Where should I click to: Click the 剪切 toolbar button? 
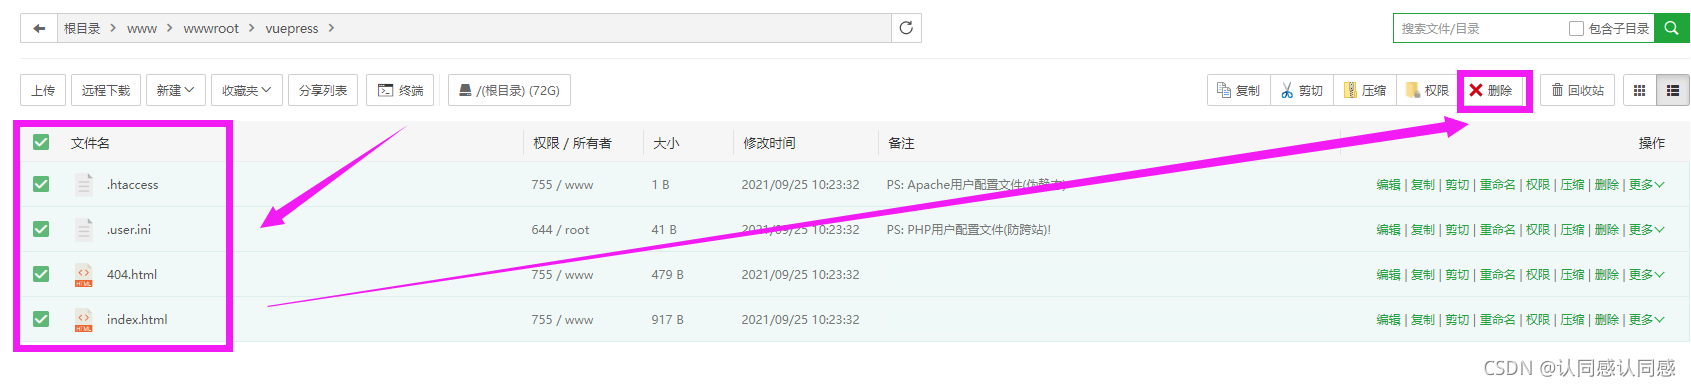point(1302,90)
